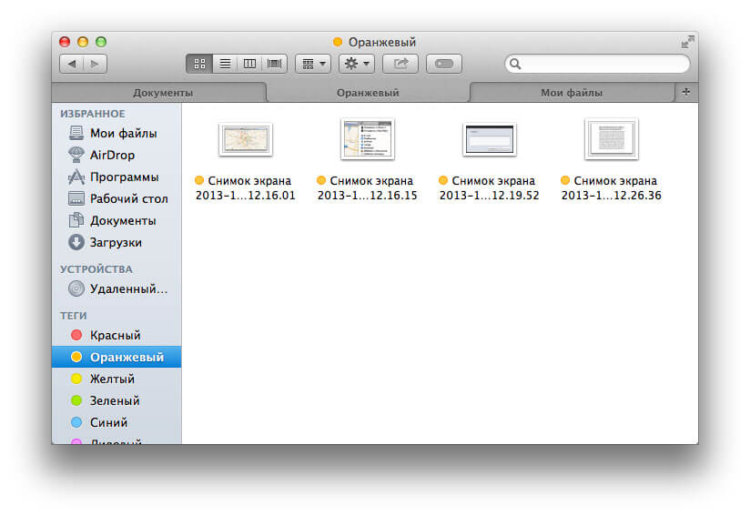The height and width of the screenshot is (516, 750).
Task: Select Удаленный disc under devices
Action: point(117,289)
